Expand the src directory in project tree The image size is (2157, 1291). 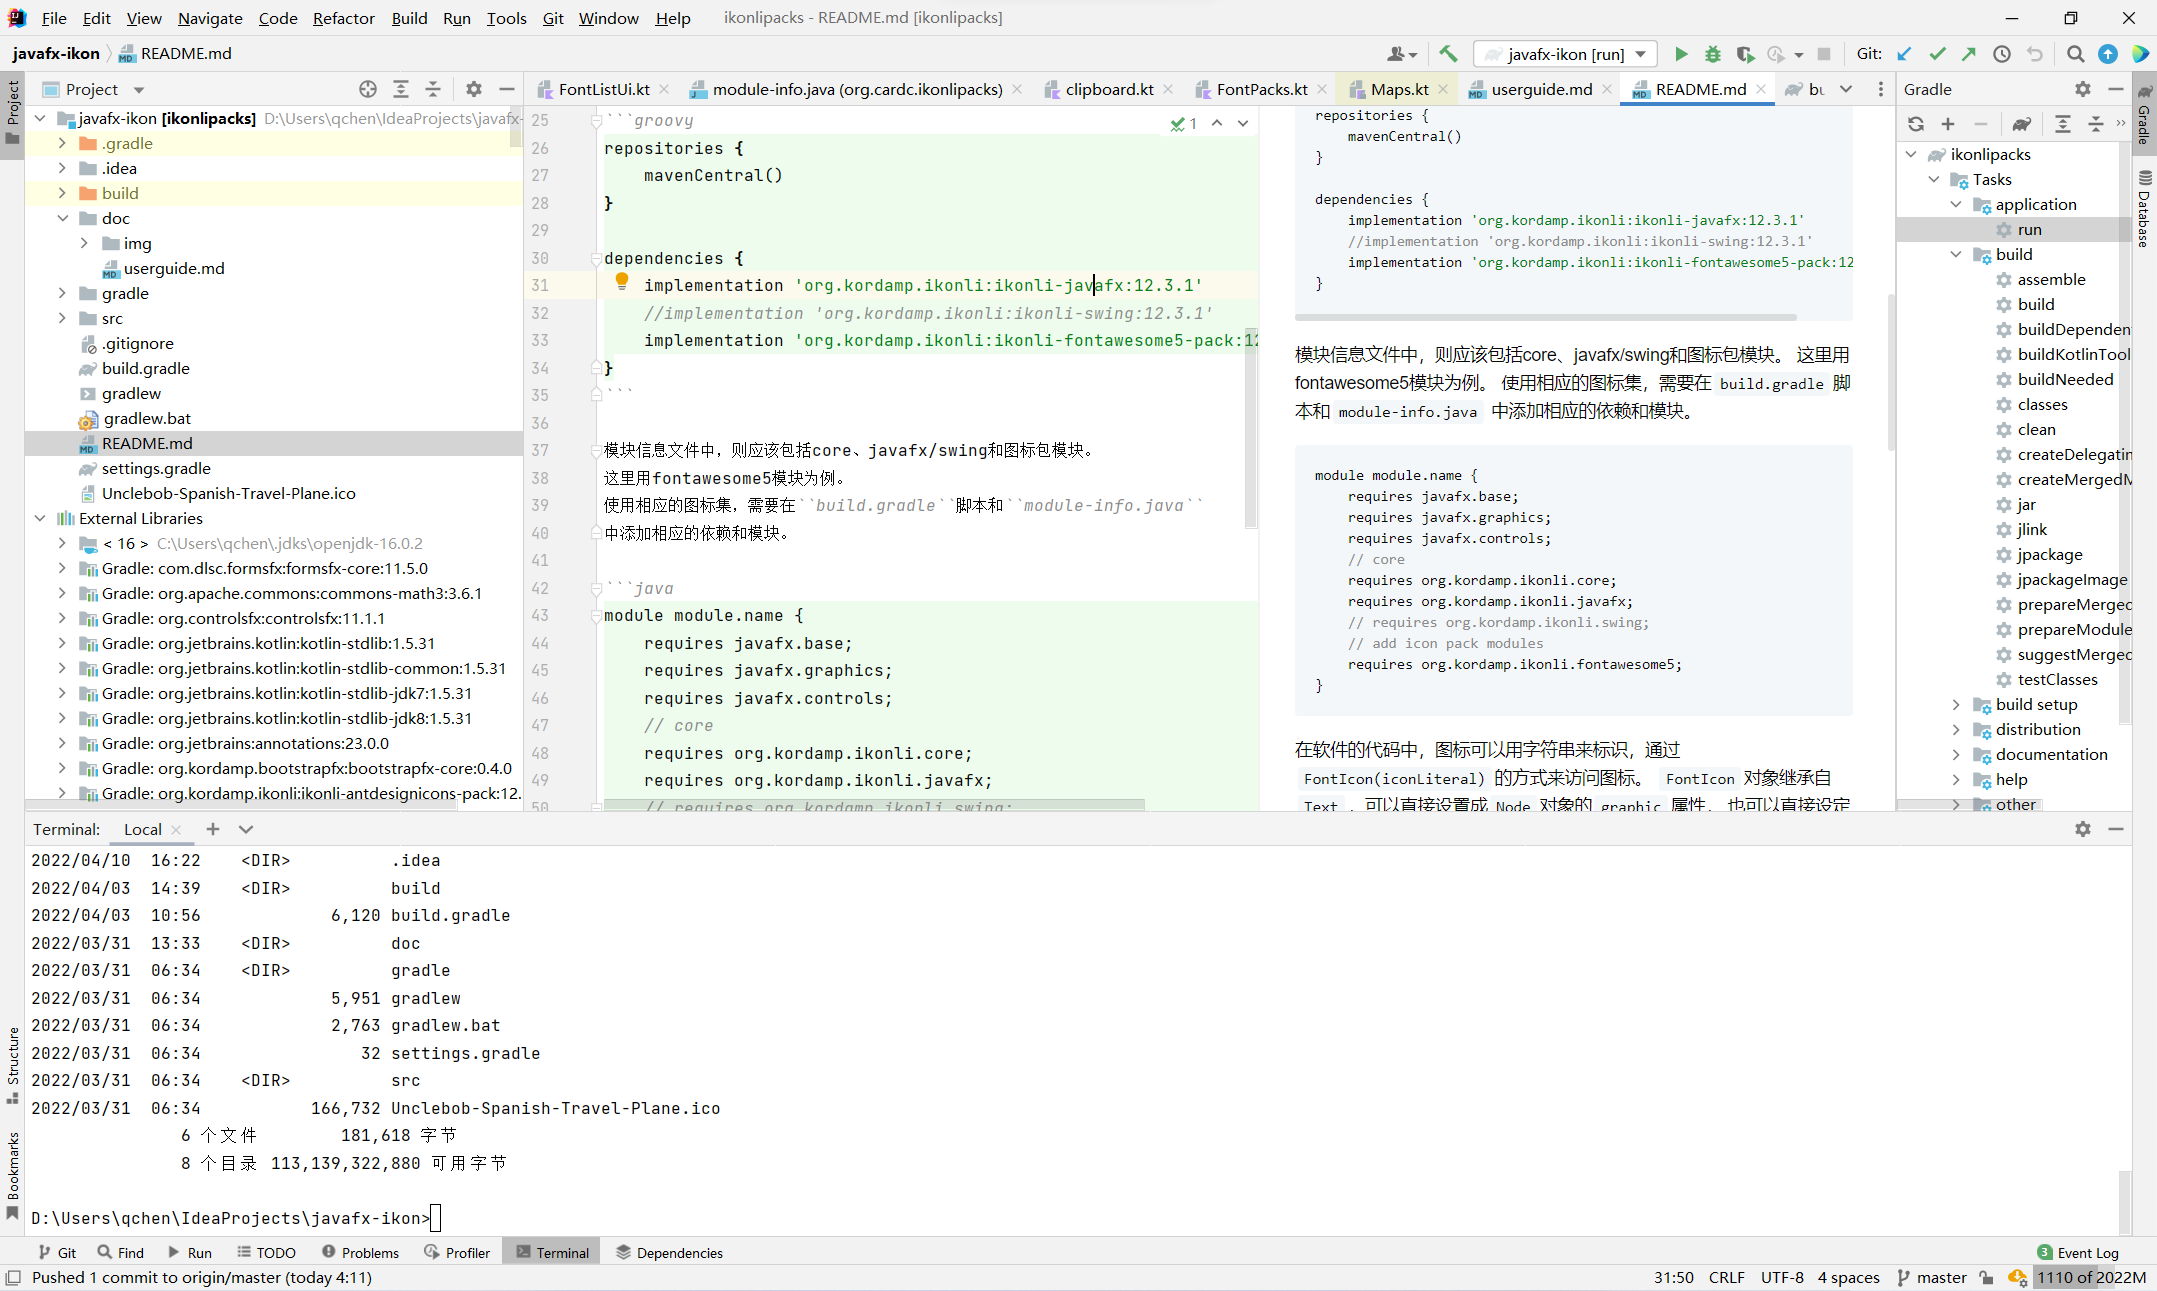tap(61, 318)
